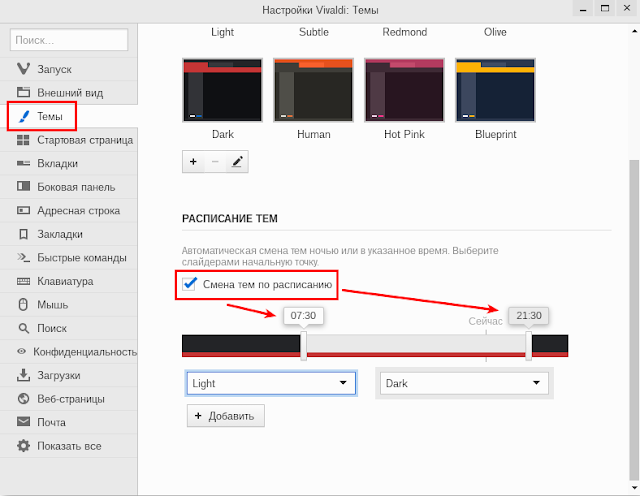Click the minus remove-theme button

tap(215, 162)
